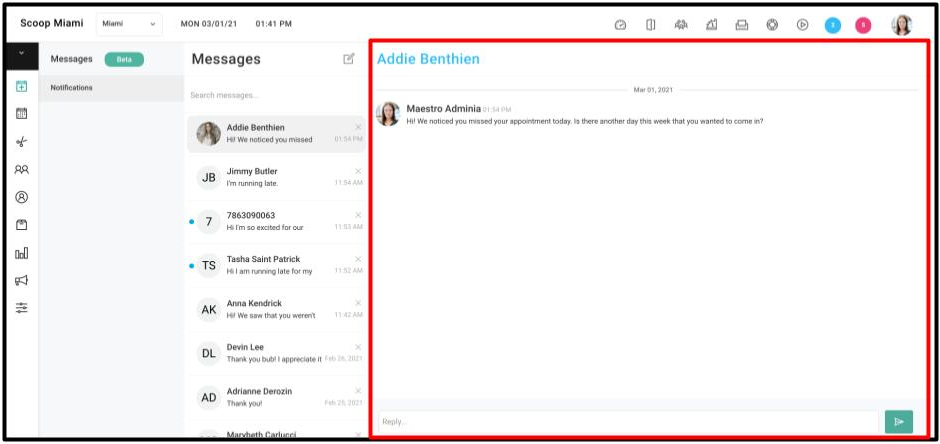Viewport: 940px width, 444px height.
Task: Click the DL avatar circle
Action: pyautogui.click(x=209, y=354)
